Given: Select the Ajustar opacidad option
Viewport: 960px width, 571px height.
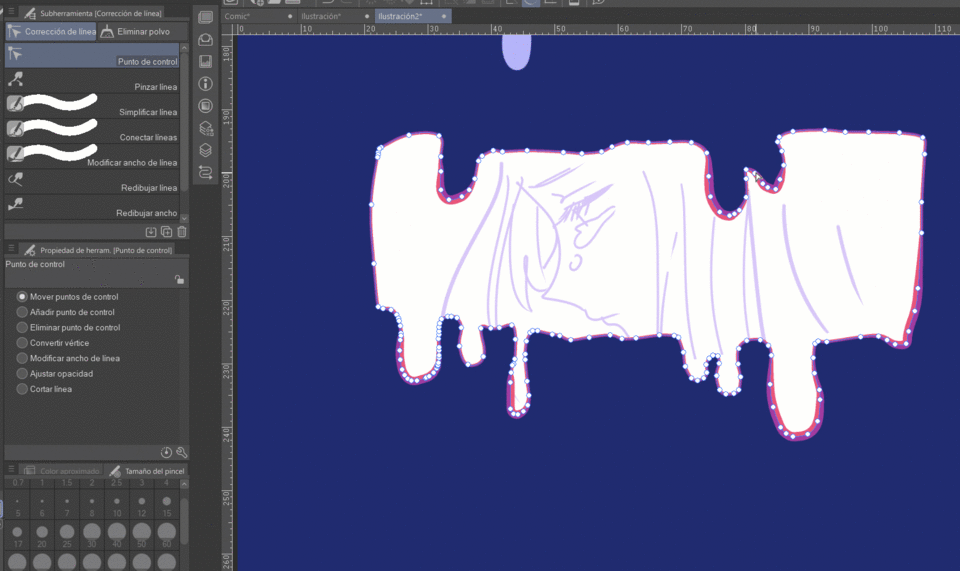Looking at the screenshot, I should [x=54, y=373].
